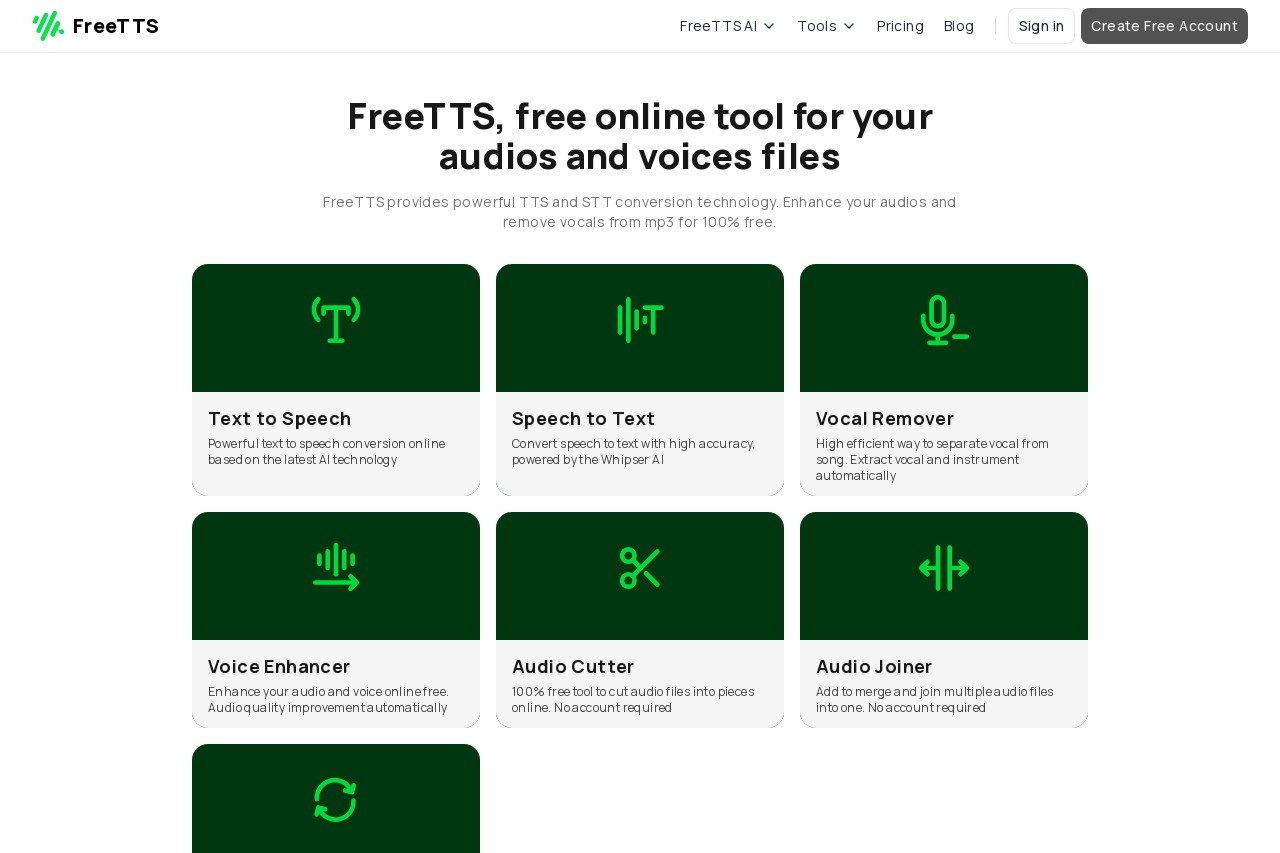The height and width of the screenshot is (853, 1280).
Task: Select the Vocal Remover microphone icon
Action: pyautogui.click(x=944, y=320)
